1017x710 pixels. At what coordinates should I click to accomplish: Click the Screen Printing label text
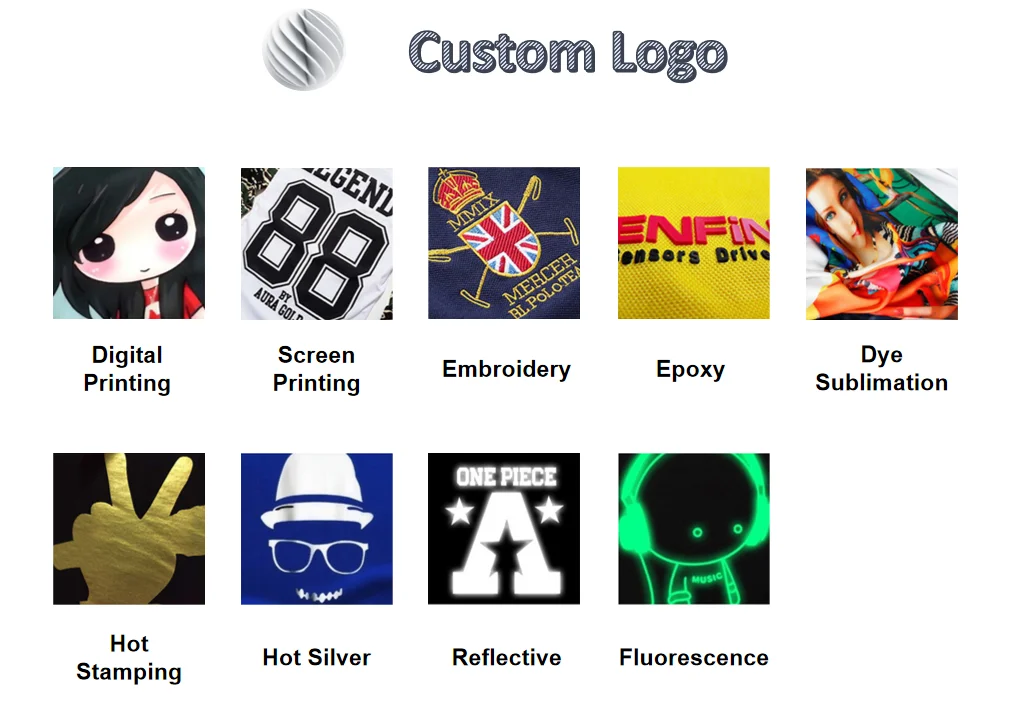pos(317,369)
